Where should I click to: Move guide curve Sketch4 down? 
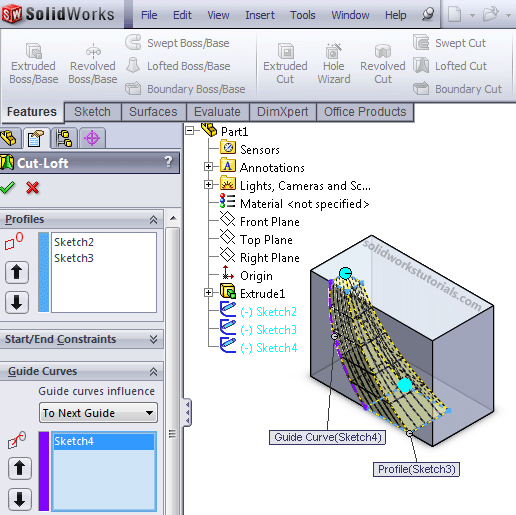[20, 499]
